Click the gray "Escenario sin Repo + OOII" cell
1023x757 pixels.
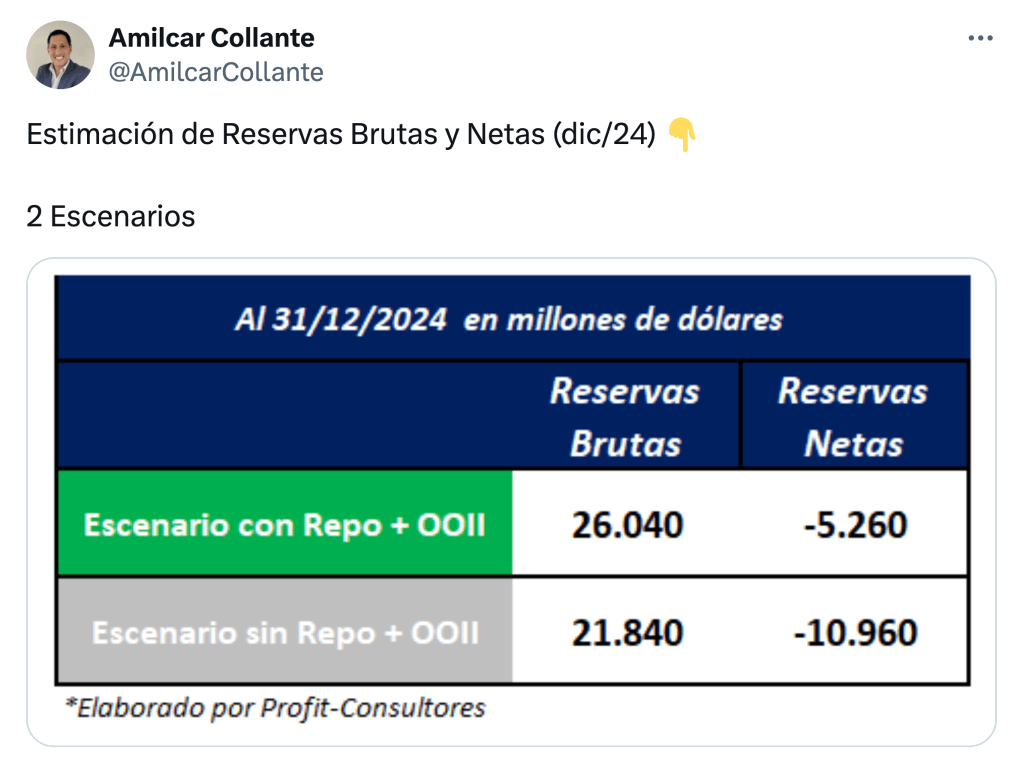[x=284, y=633]
